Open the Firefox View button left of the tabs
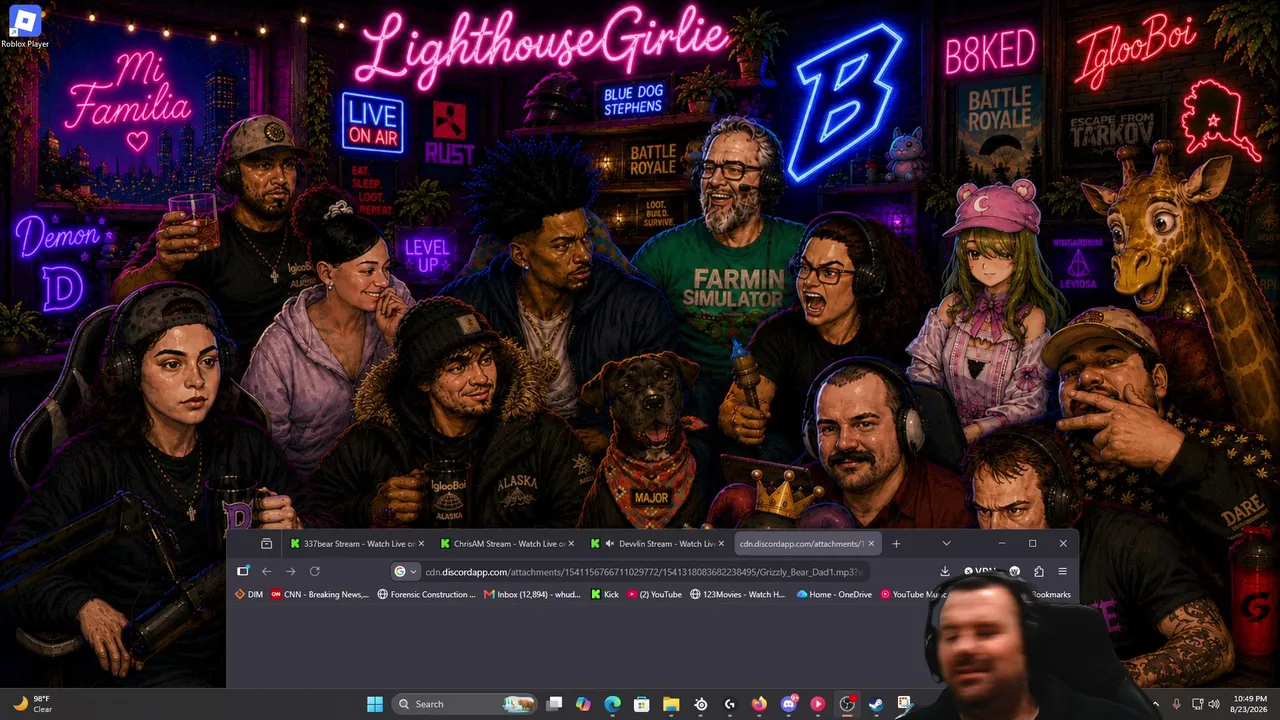 pyautogui.click(x=266, y=544)
